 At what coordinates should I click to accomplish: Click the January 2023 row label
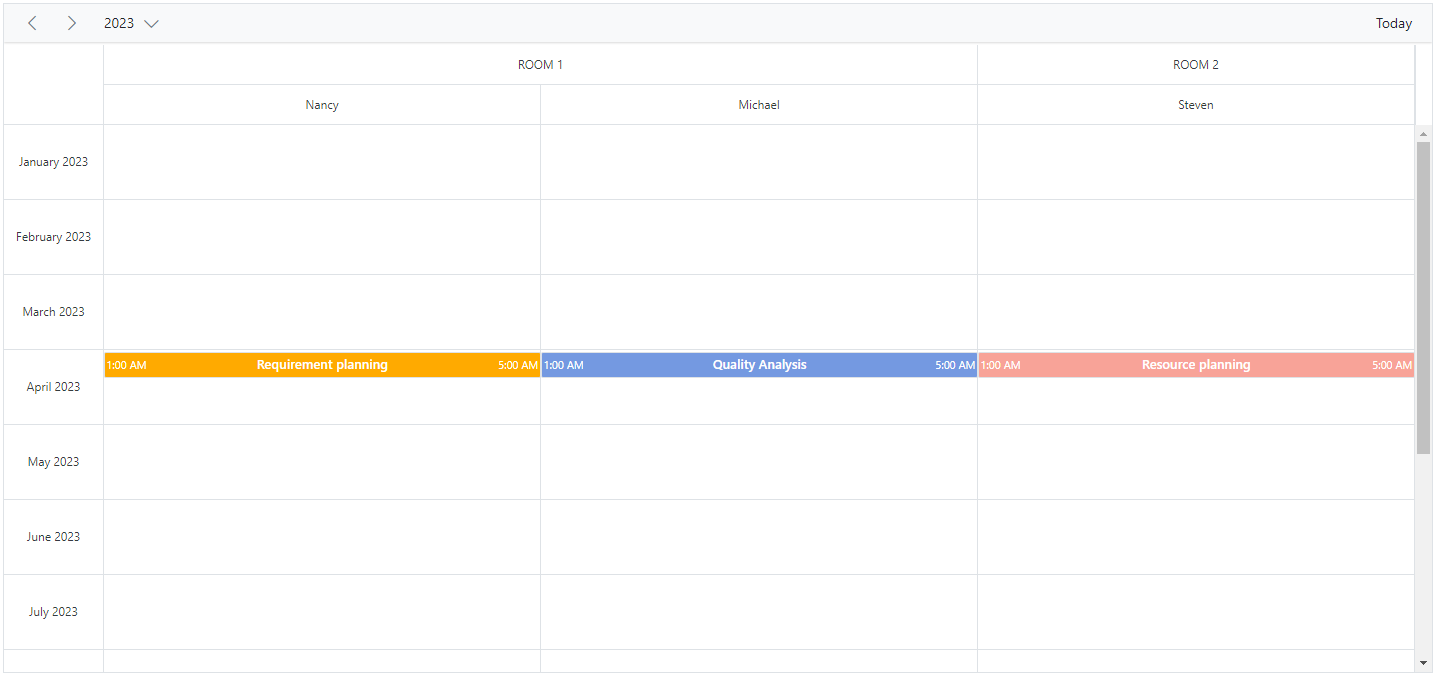click(x=53, y=162)
